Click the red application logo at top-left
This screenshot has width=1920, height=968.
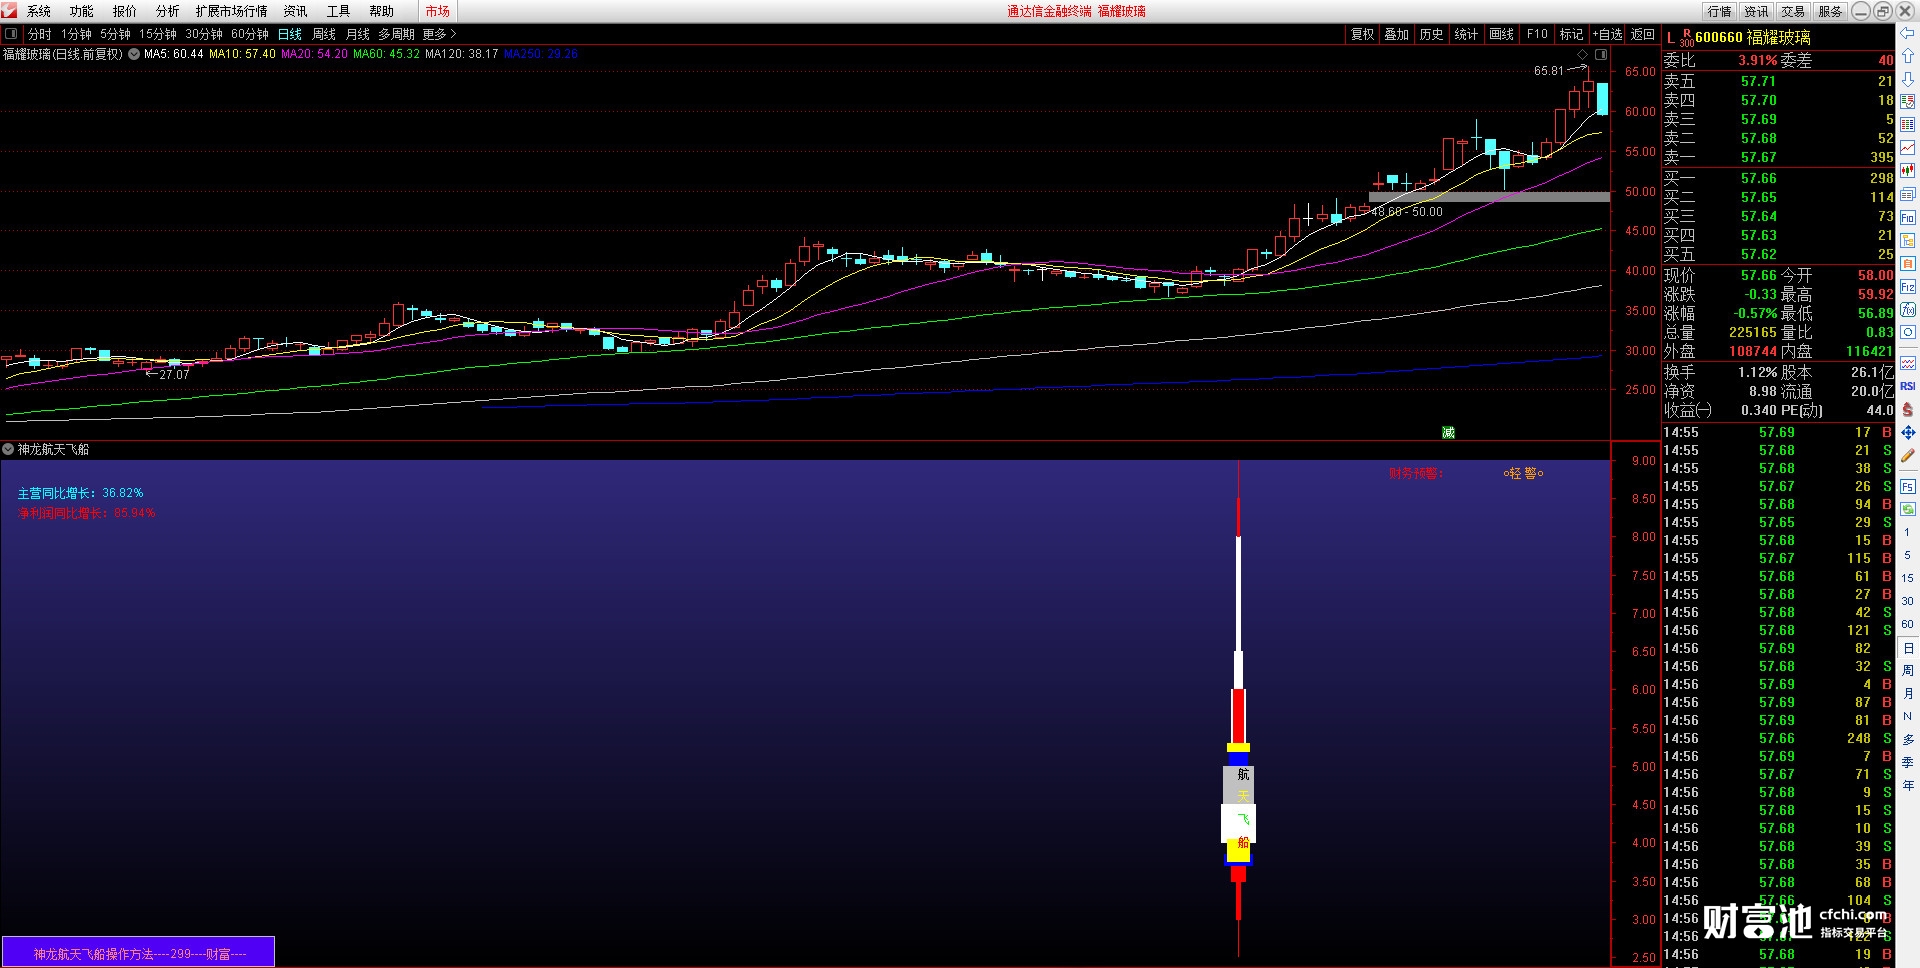(9, 10)
